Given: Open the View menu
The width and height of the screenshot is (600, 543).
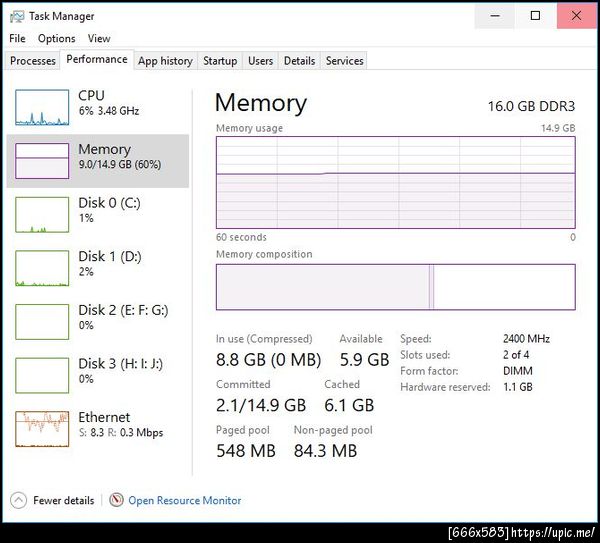Looking at the screenshot, I should point(99,39).
